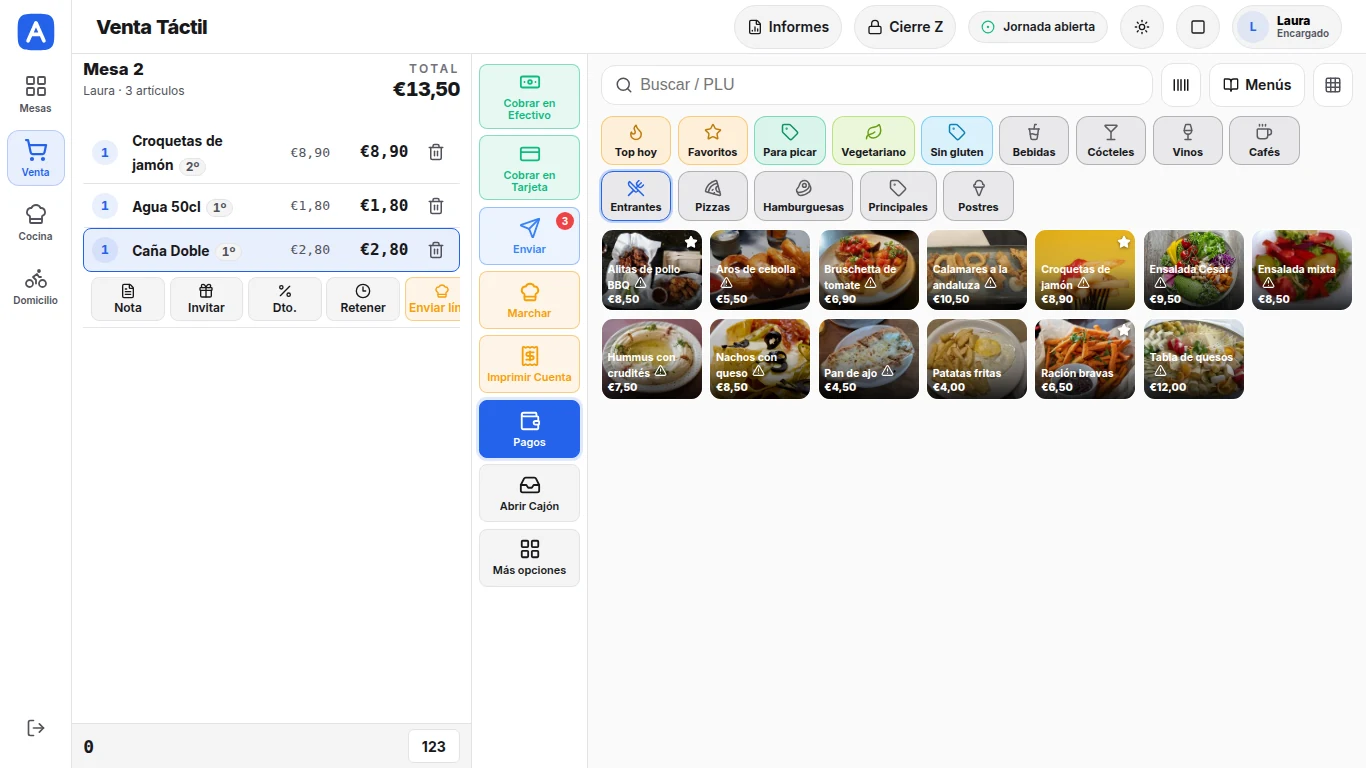
Task: Open Domicilio delivery section
Action: (36, 286)
